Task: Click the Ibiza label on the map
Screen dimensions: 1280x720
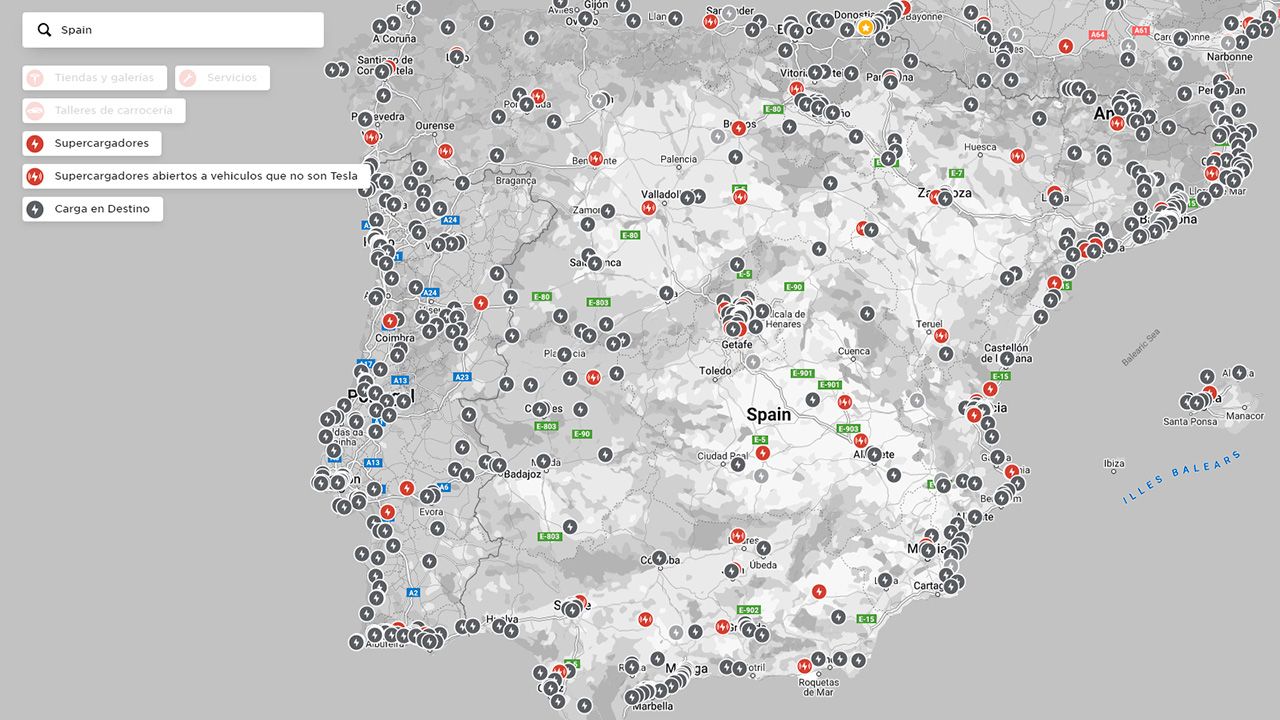Action: click(1113, 464)
